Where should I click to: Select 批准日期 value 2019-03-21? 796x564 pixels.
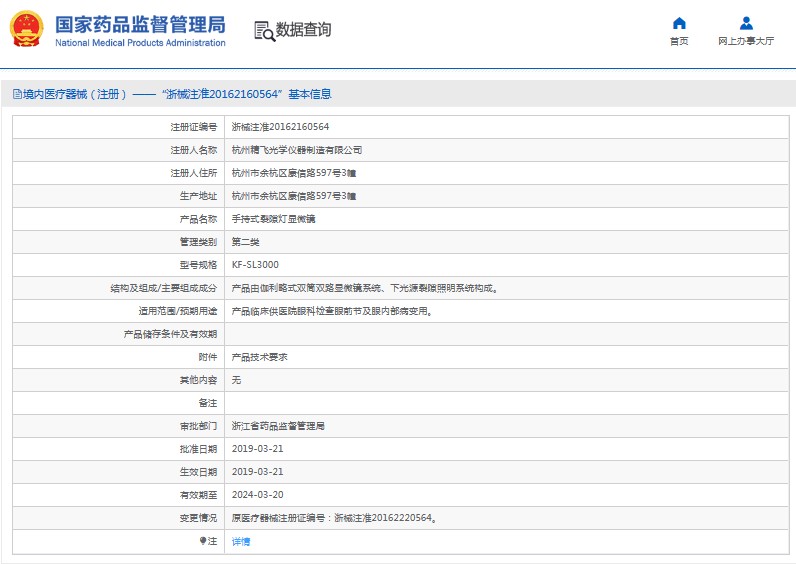pyautogui.click(x=257, y=449)
